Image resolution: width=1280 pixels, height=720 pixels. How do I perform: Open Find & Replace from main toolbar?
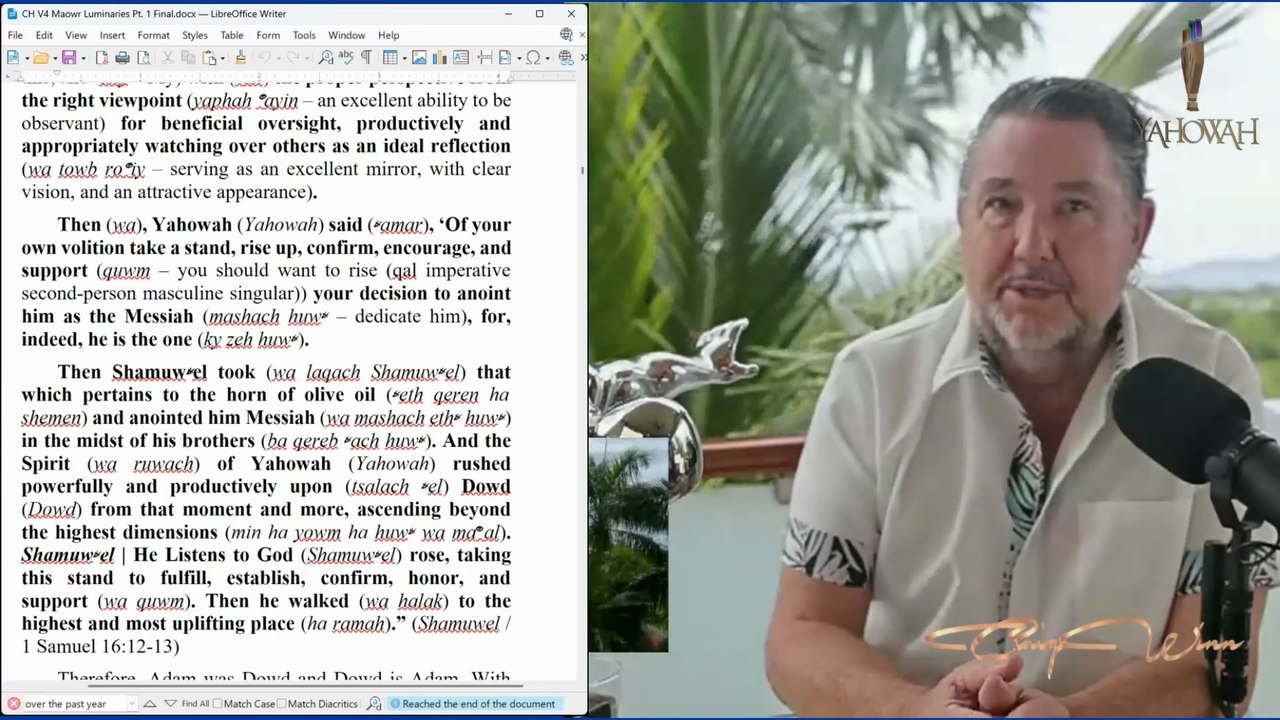(x=326, y=58)
